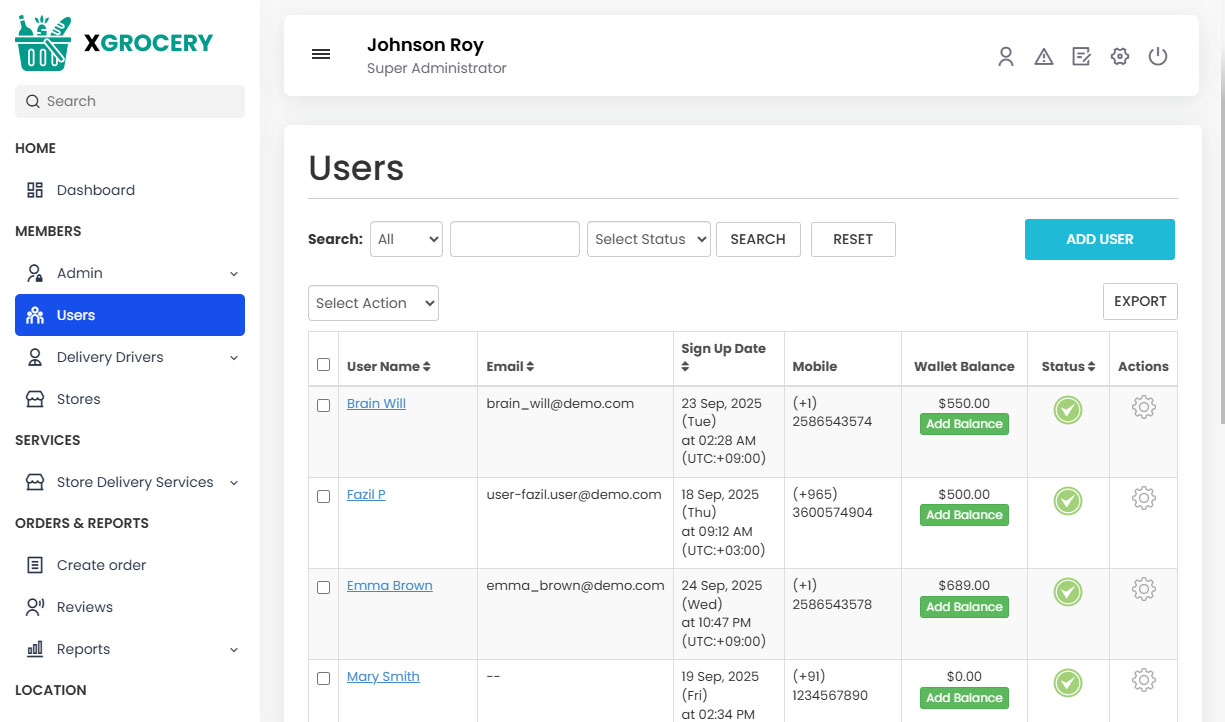Open the Select Status dropdown
The height and width of the screenshot is (722, 1225).
click(648, 239)
